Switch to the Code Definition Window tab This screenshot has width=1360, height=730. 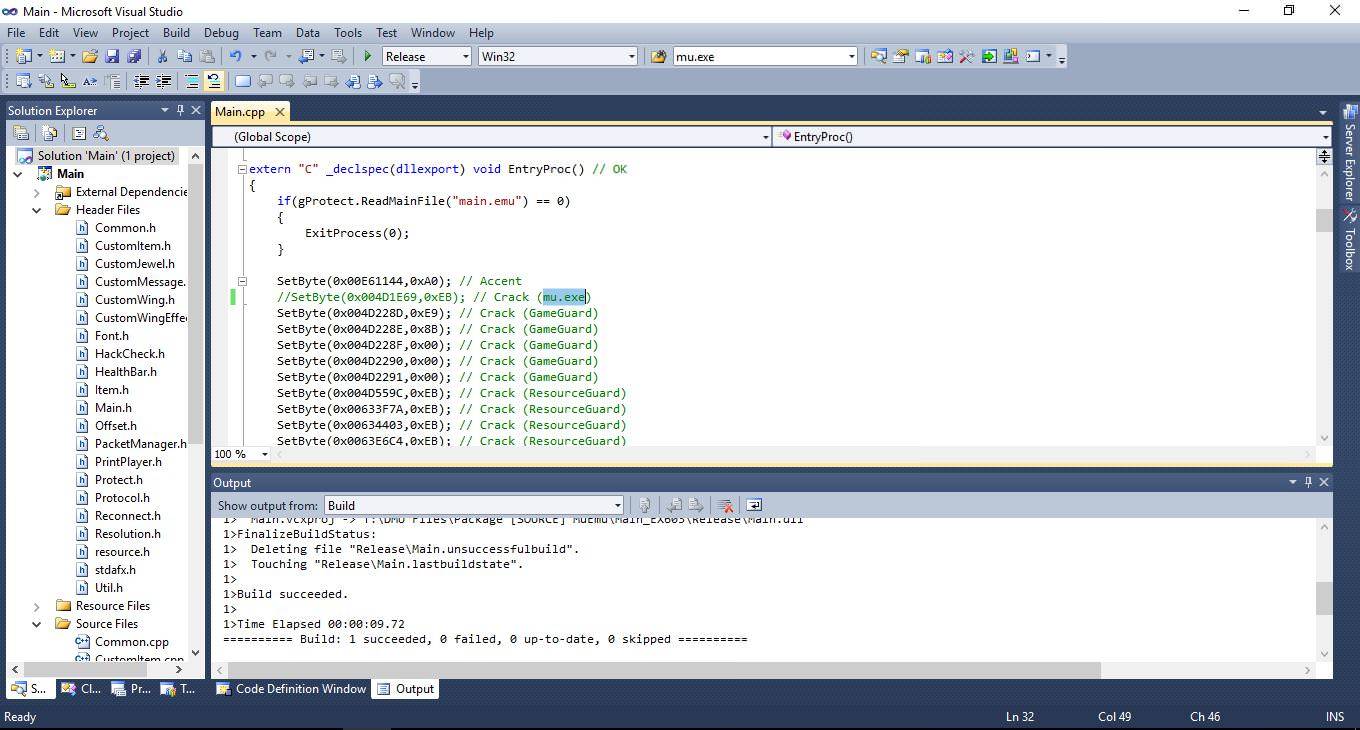(290, 689)
